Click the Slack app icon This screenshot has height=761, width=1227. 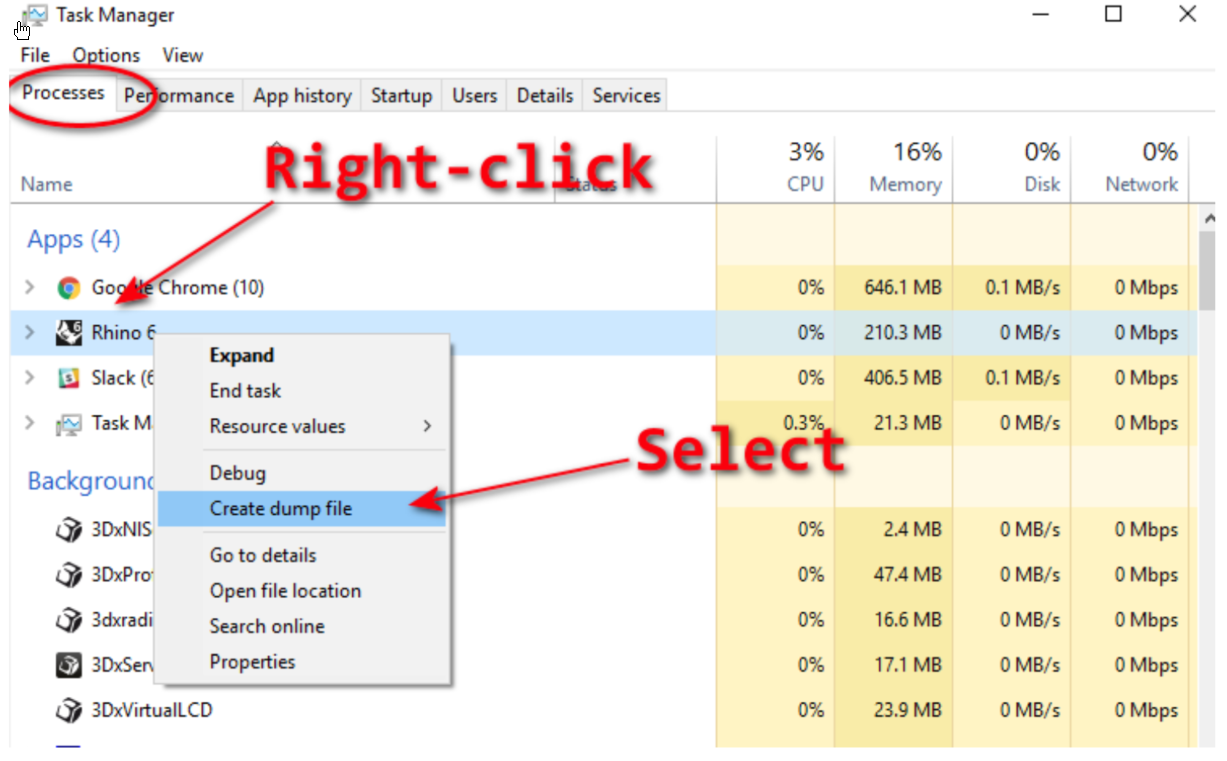(x=68, y=378)
